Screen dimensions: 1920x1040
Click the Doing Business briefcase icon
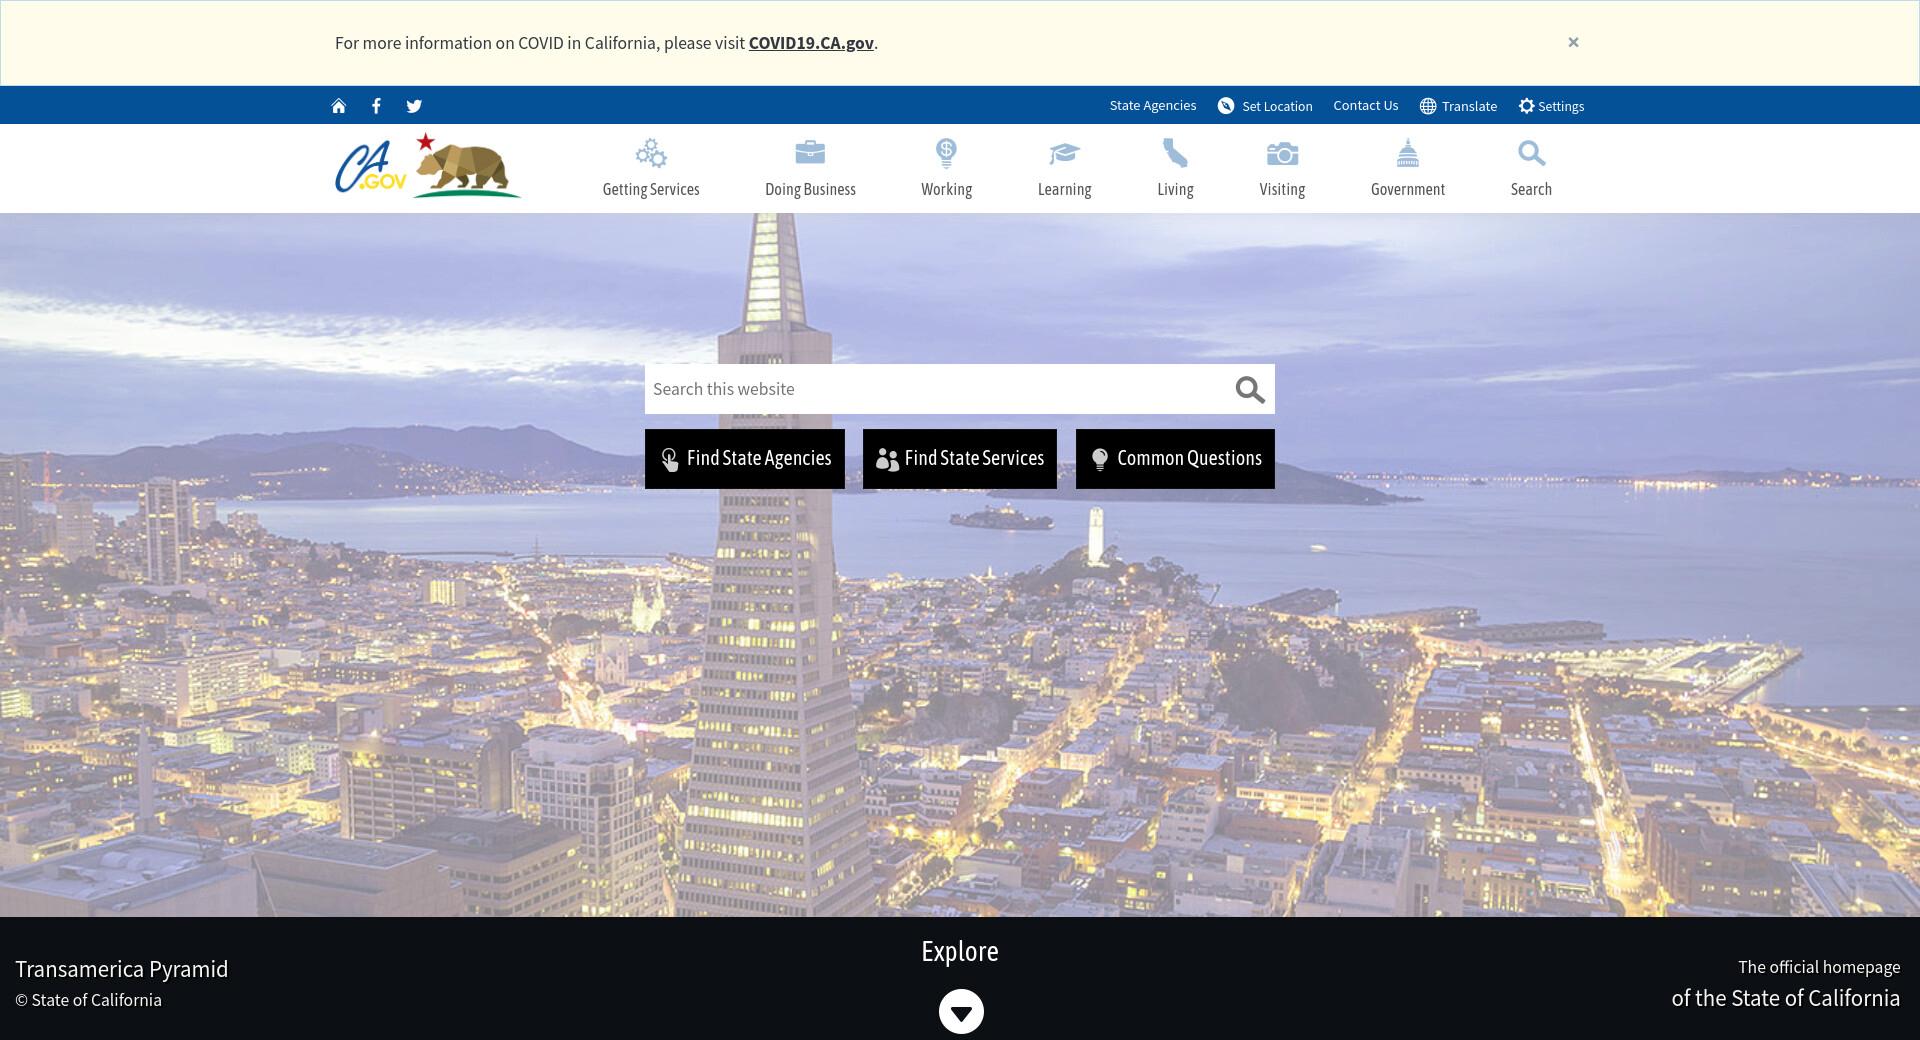[x=810, y=152]
